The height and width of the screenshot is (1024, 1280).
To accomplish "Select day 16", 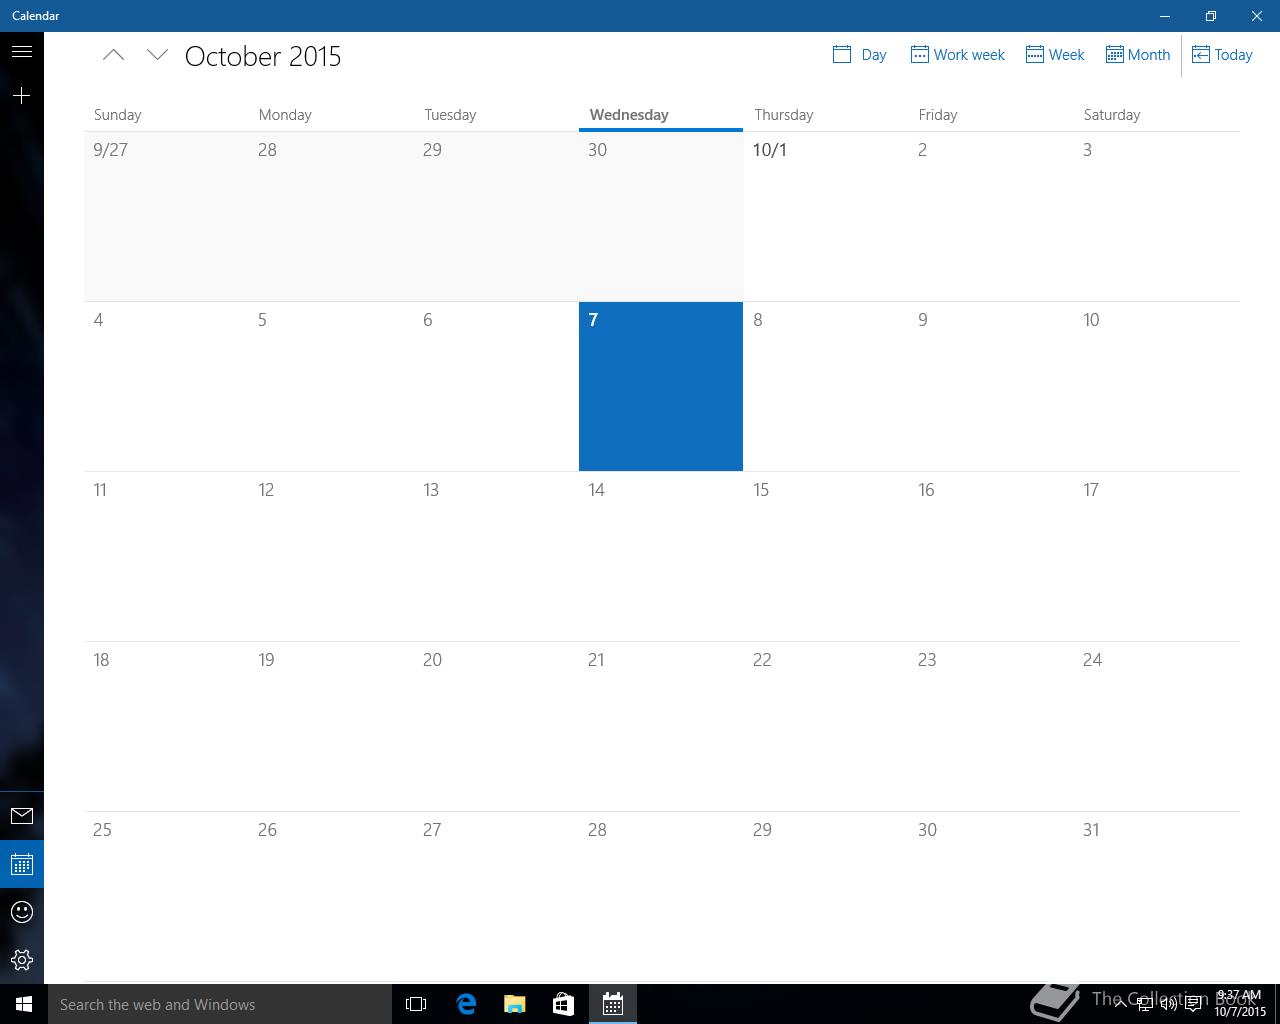I will 991,556.
